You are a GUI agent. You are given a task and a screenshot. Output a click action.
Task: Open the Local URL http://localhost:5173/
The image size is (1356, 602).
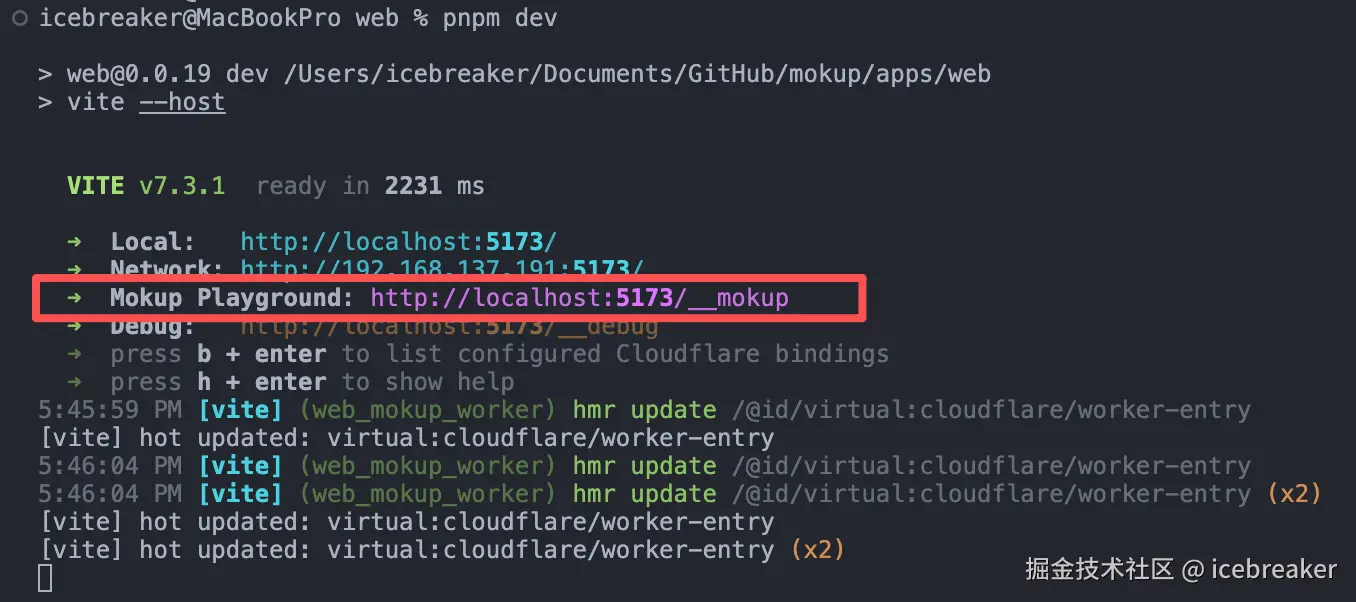click(x=397, y=240)
